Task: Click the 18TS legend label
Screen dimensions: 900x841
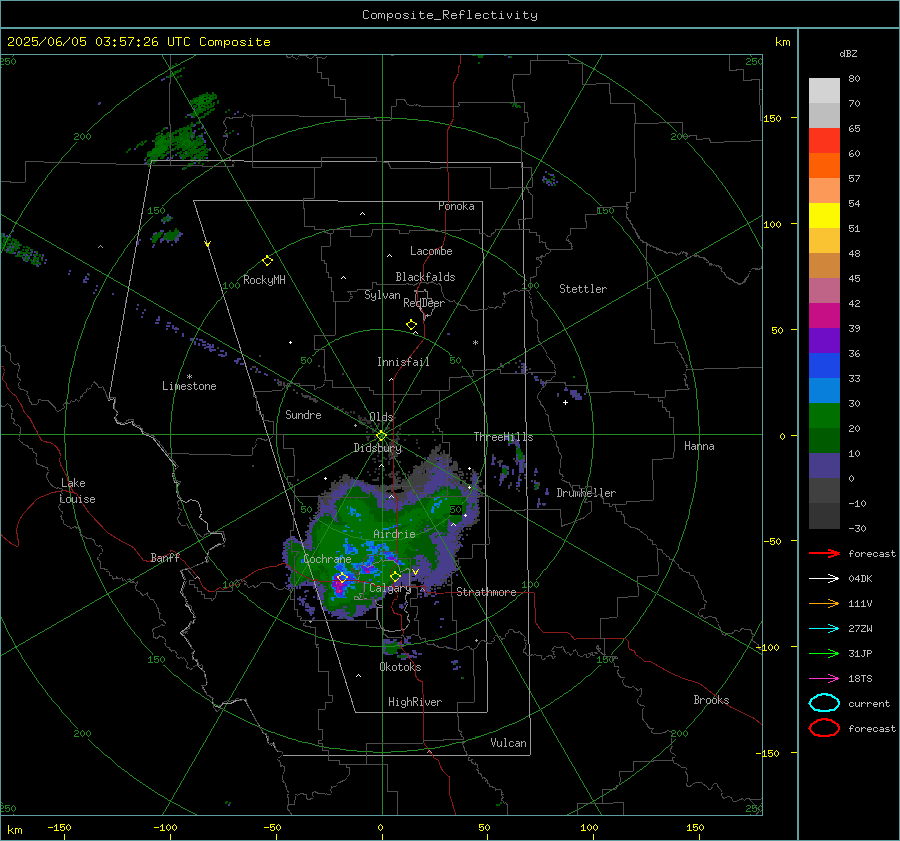Action: [x=860, y=678]
